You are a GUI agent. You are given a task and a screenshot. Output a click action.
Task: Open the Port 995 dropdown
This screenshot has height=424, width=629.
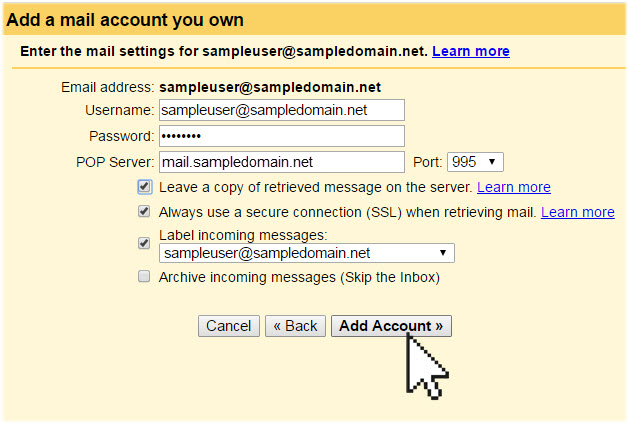(476, 162)
